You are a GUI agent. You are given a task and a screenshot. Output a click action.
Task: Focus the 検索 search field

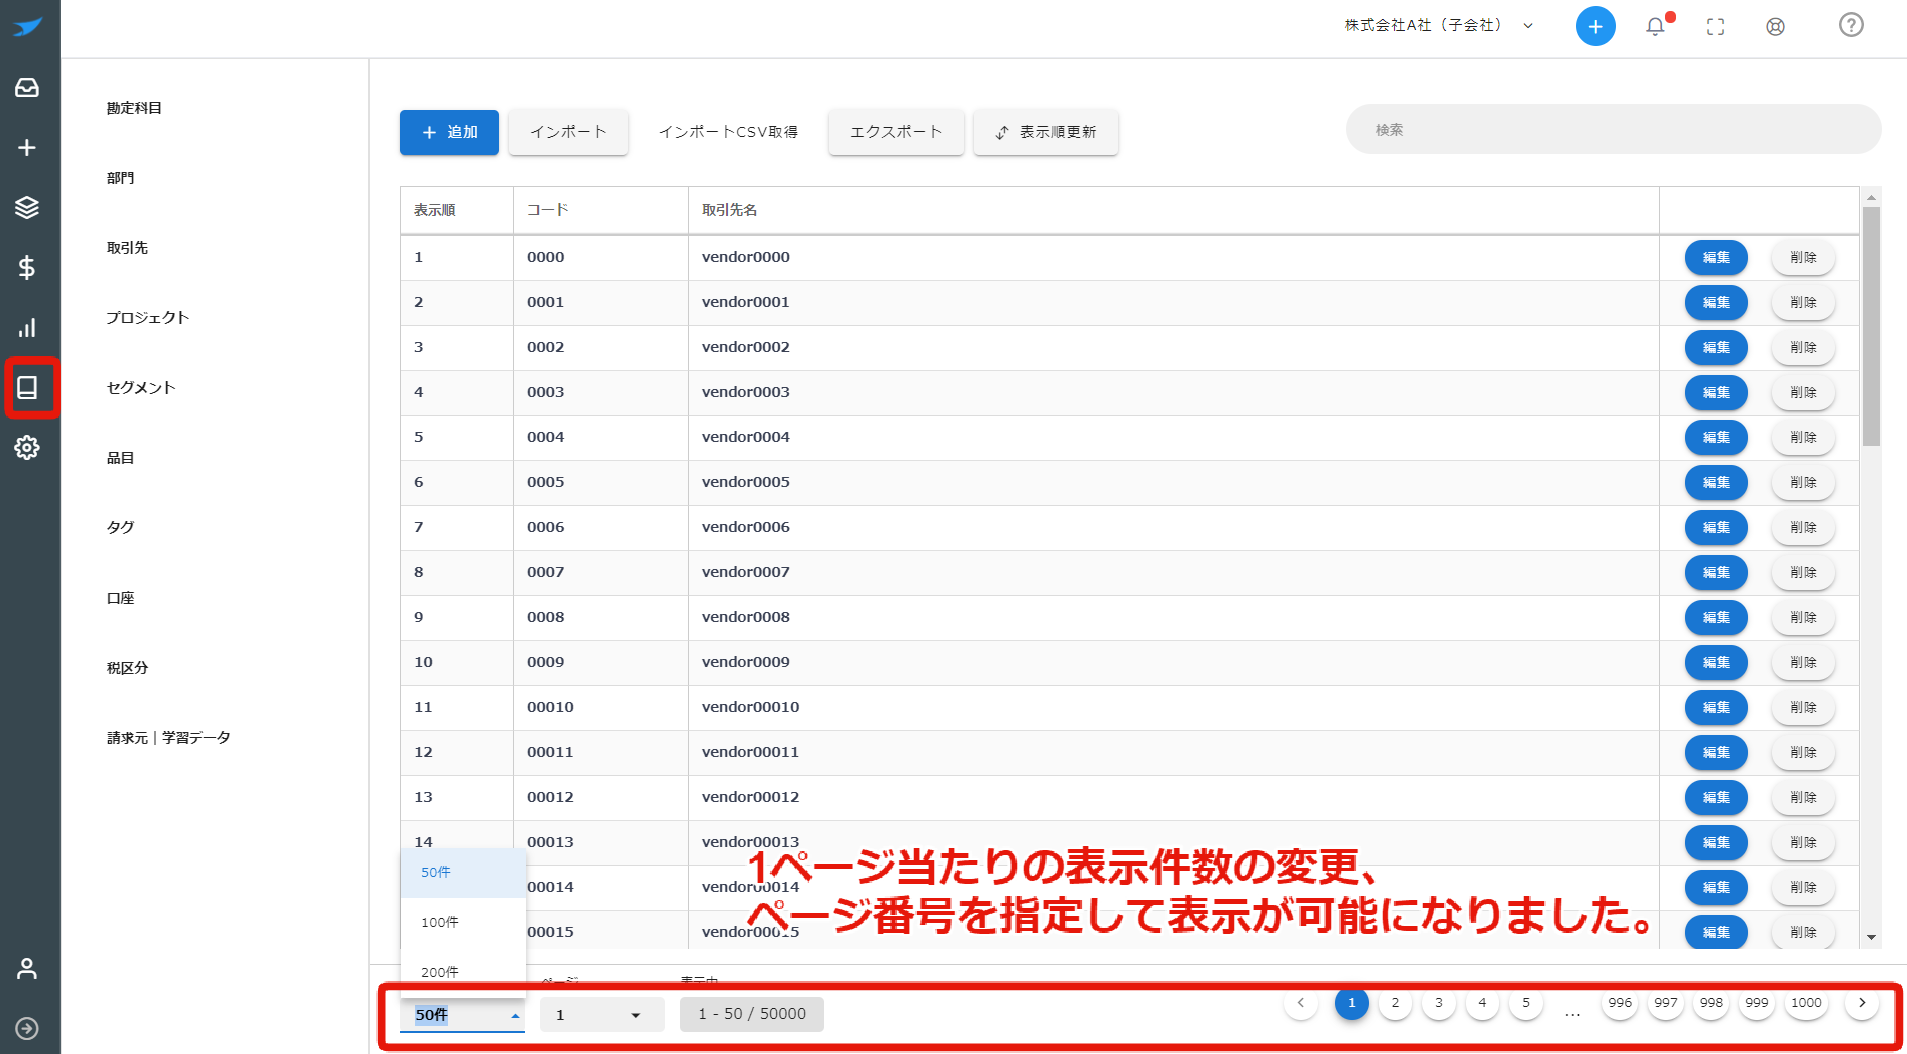click(1613, 130)
